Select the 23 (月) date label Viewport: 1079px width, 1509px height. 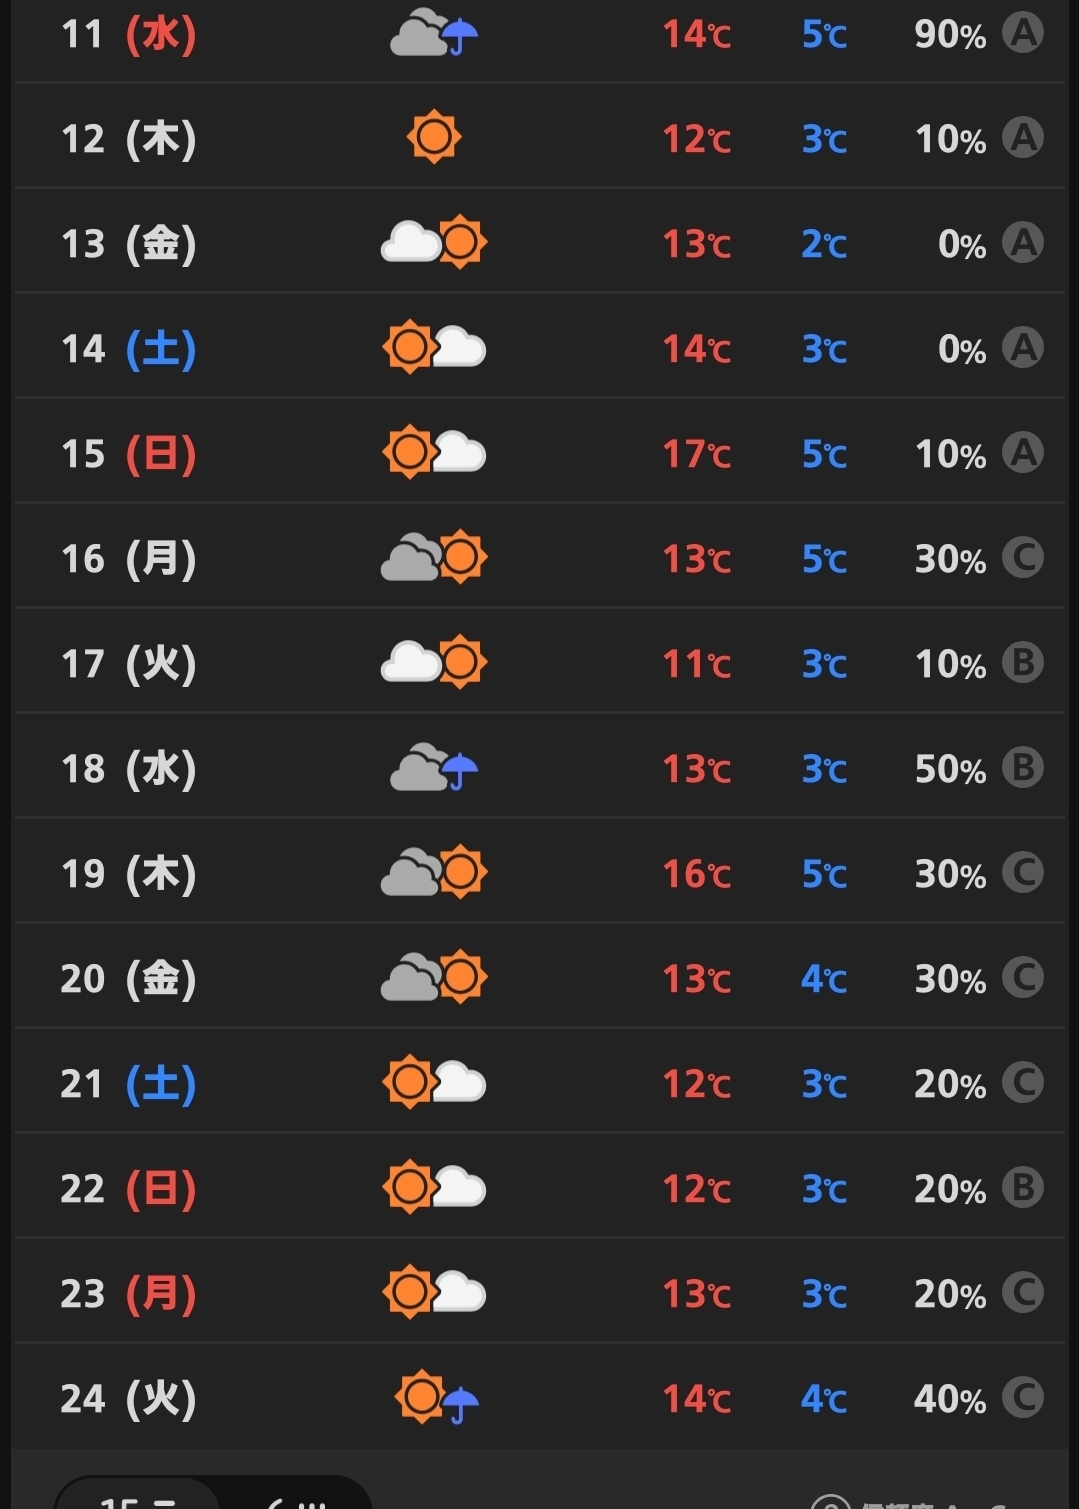[128, 1293]
